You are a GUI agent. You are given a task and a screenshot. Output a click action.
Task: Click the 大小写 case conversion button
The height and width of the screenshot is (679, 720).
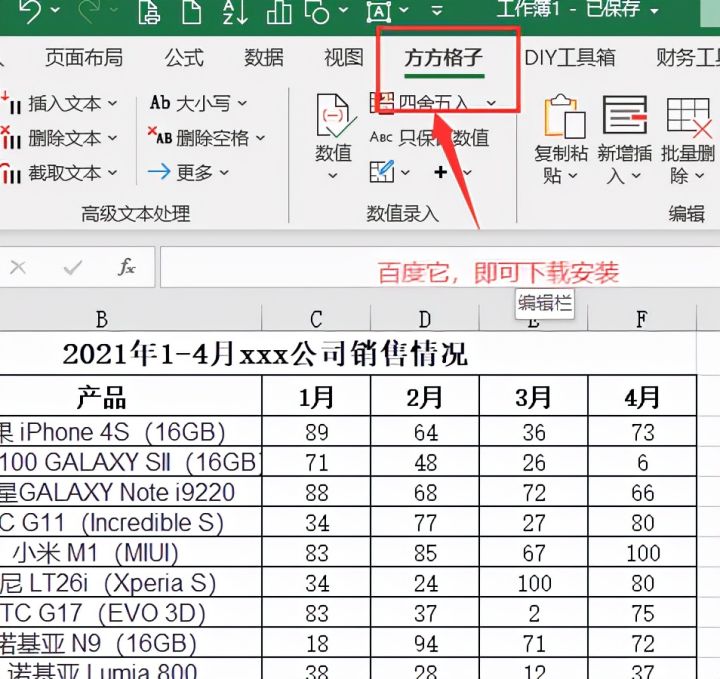tap(198, 103)
